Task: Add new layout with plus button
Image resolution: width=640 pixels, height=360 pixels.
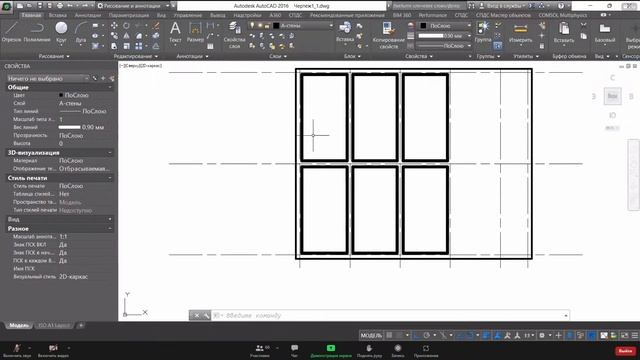Action: [x=81, y=325]
